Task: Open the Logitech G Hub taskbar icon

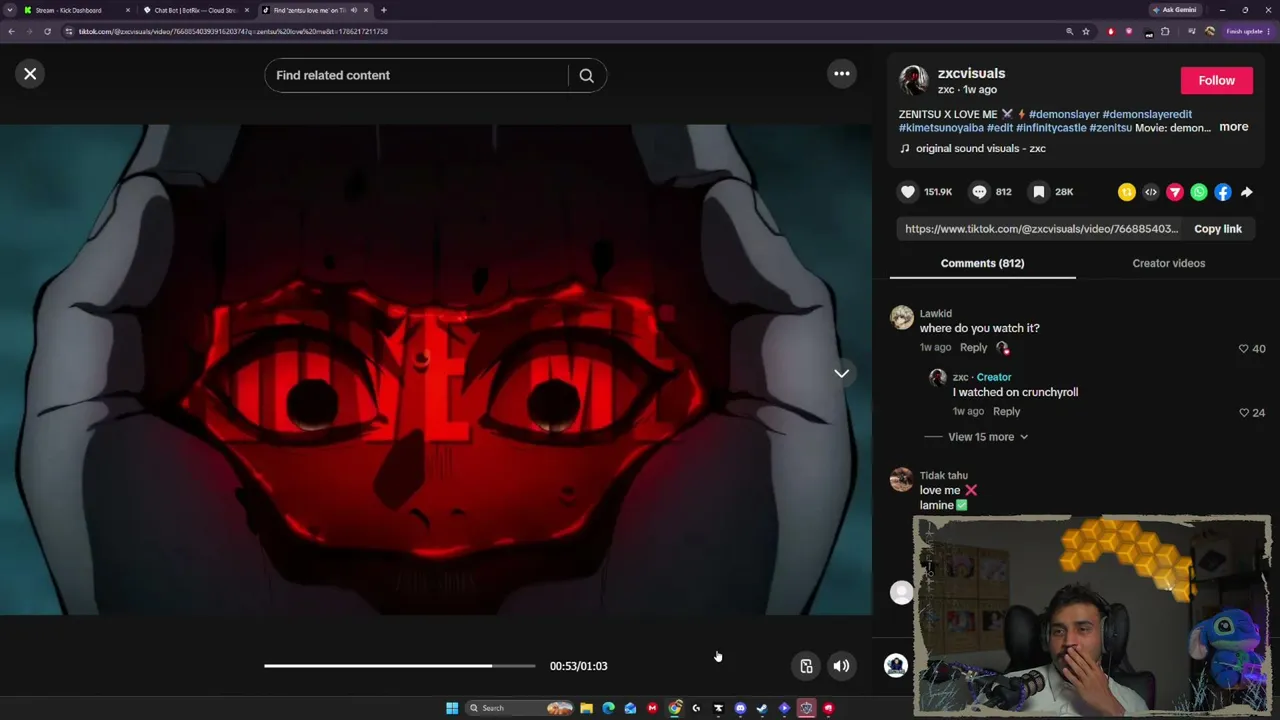Action: point(696,708)
